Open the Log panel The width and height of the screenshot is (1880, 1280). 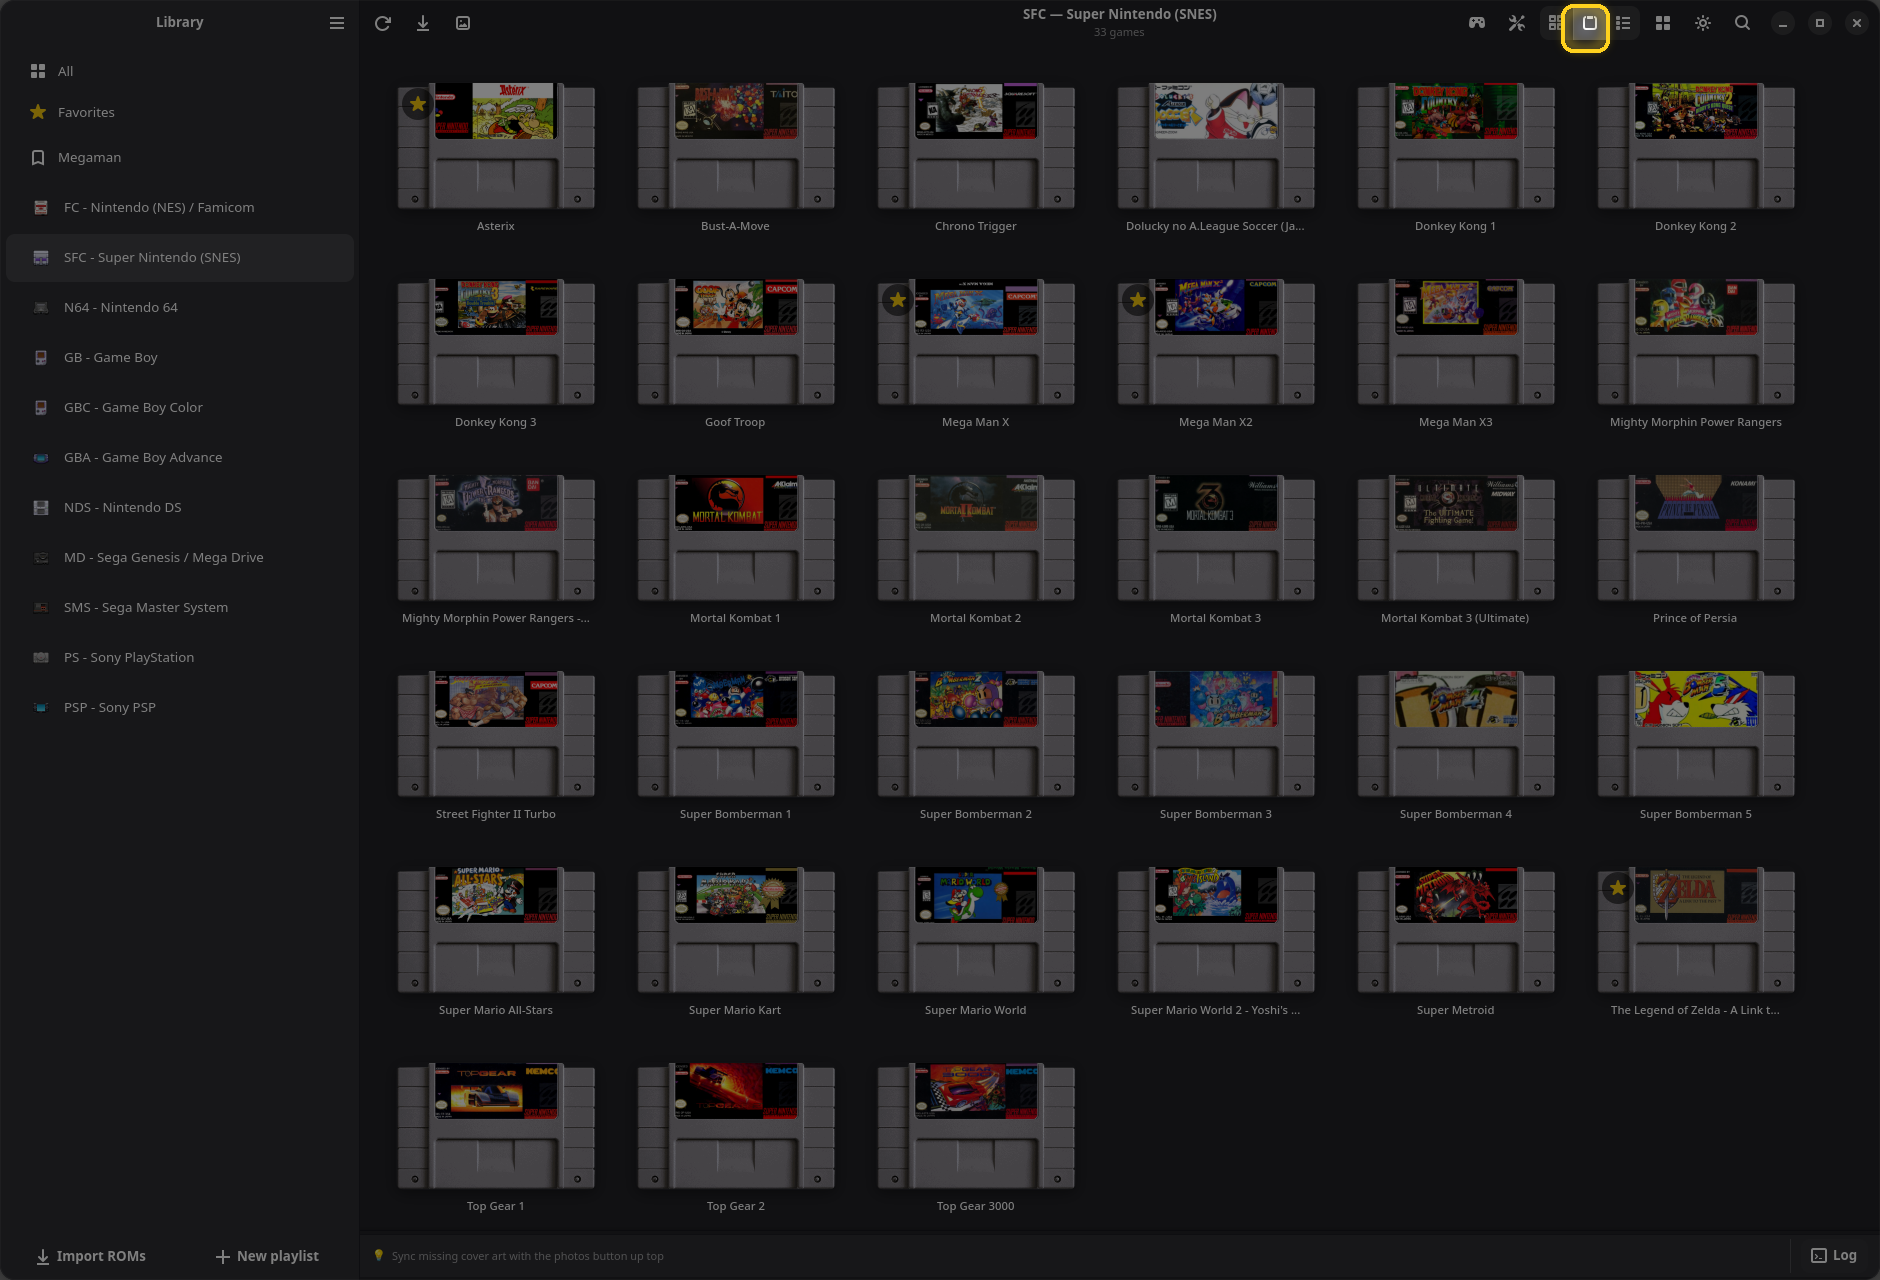1834,1255
